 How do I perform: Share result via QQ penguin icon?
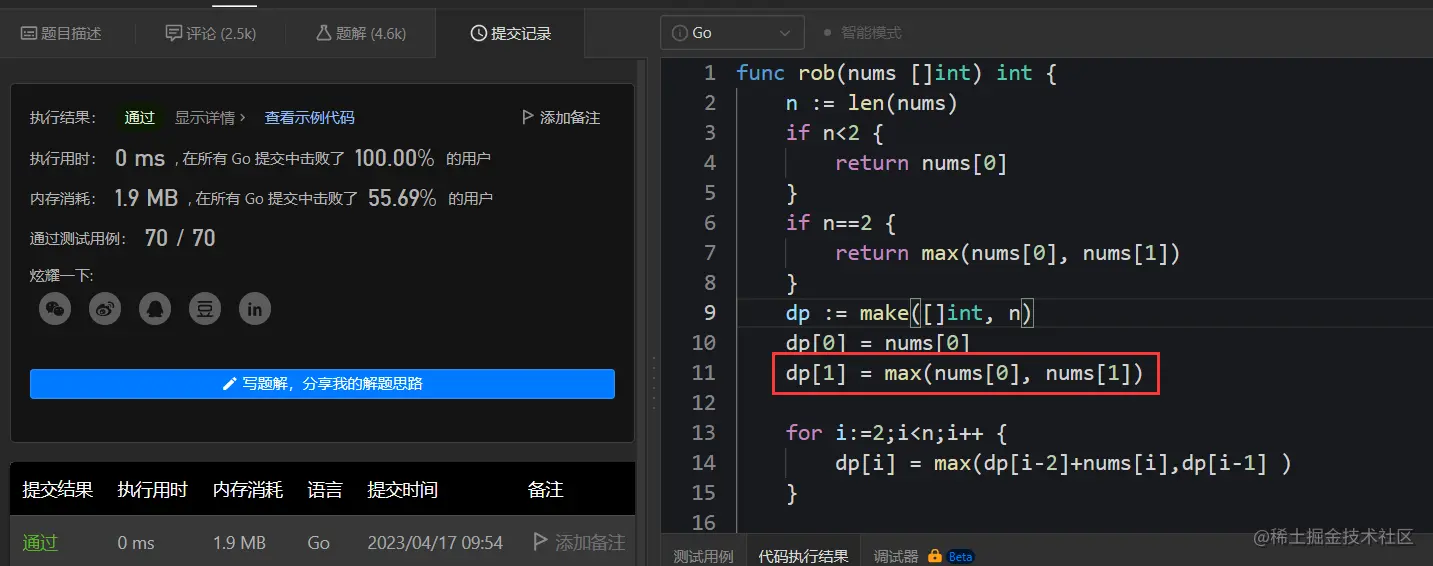click(155, 309)
